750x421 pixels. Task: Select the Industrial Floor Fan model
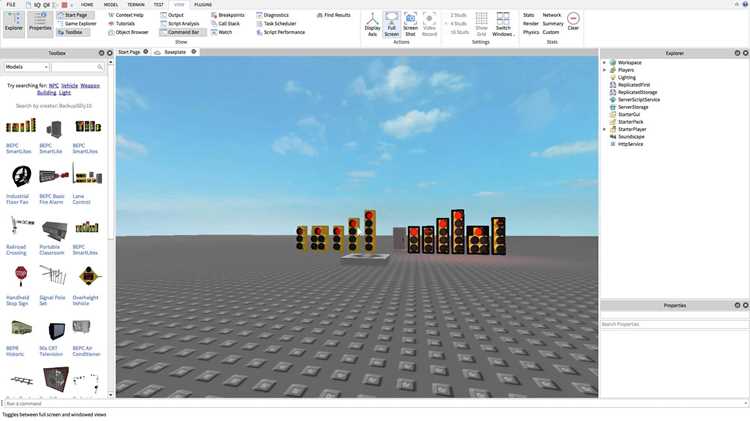tap(20, 184)
